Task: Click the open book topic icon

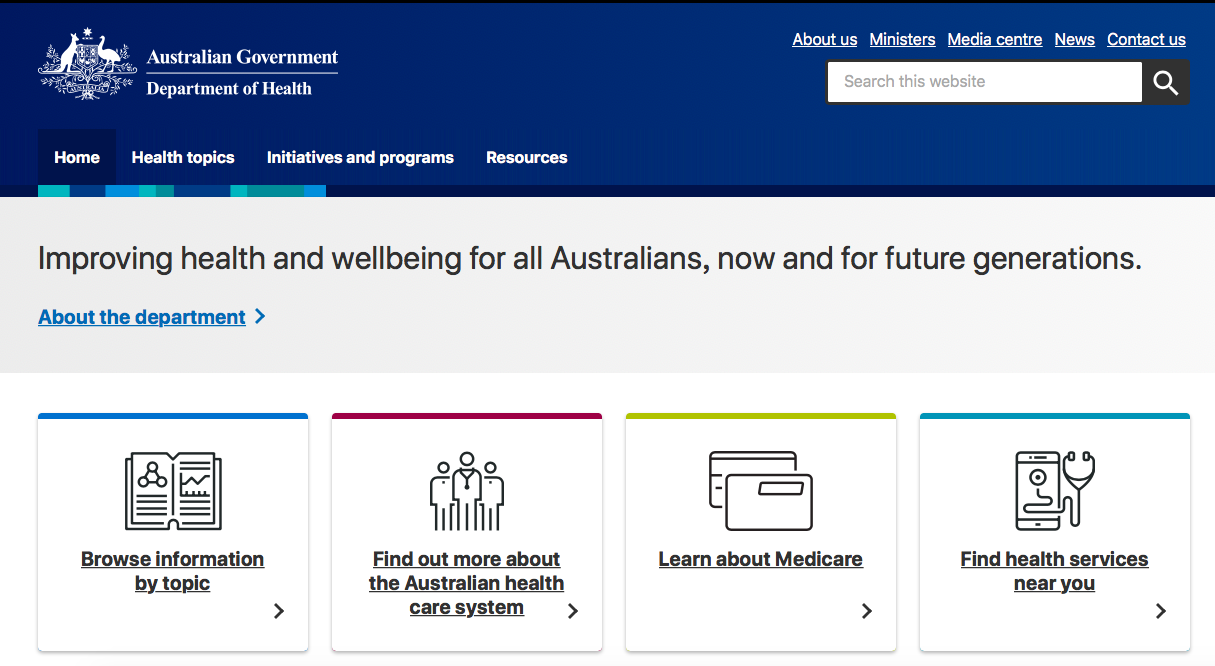Action: [173, 490]
